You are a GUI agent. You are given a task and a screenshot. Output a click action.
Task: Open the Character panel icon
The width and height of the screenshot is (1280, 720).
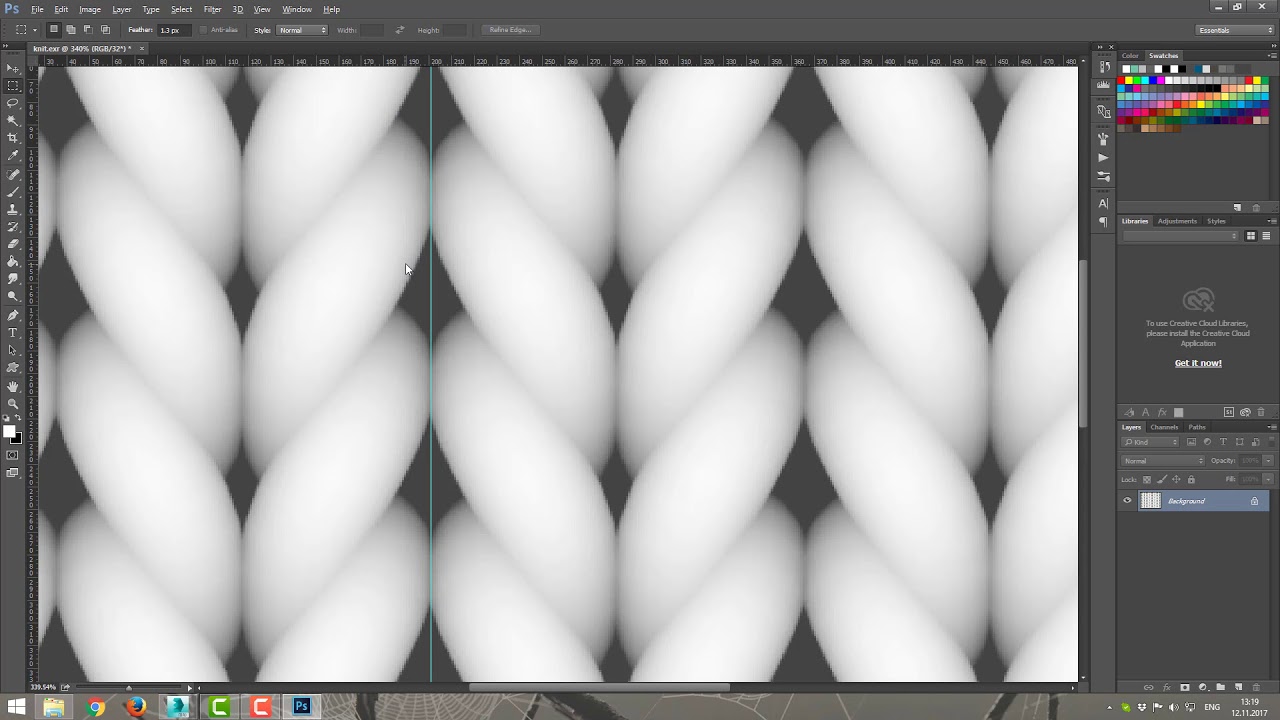coord(1103,204)
